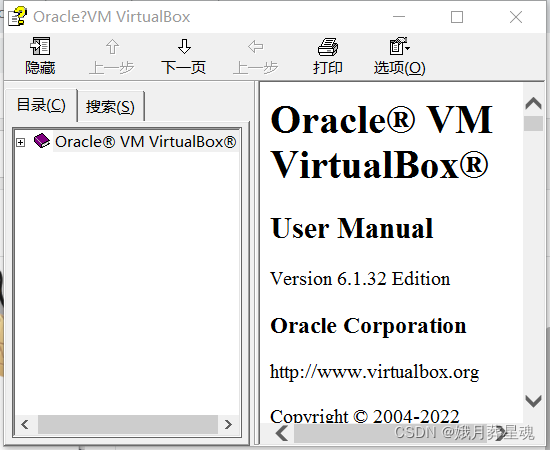Click the contents pane horizontal scrollbar thumb
Screen dimensions: 550x450
point(128,424)
